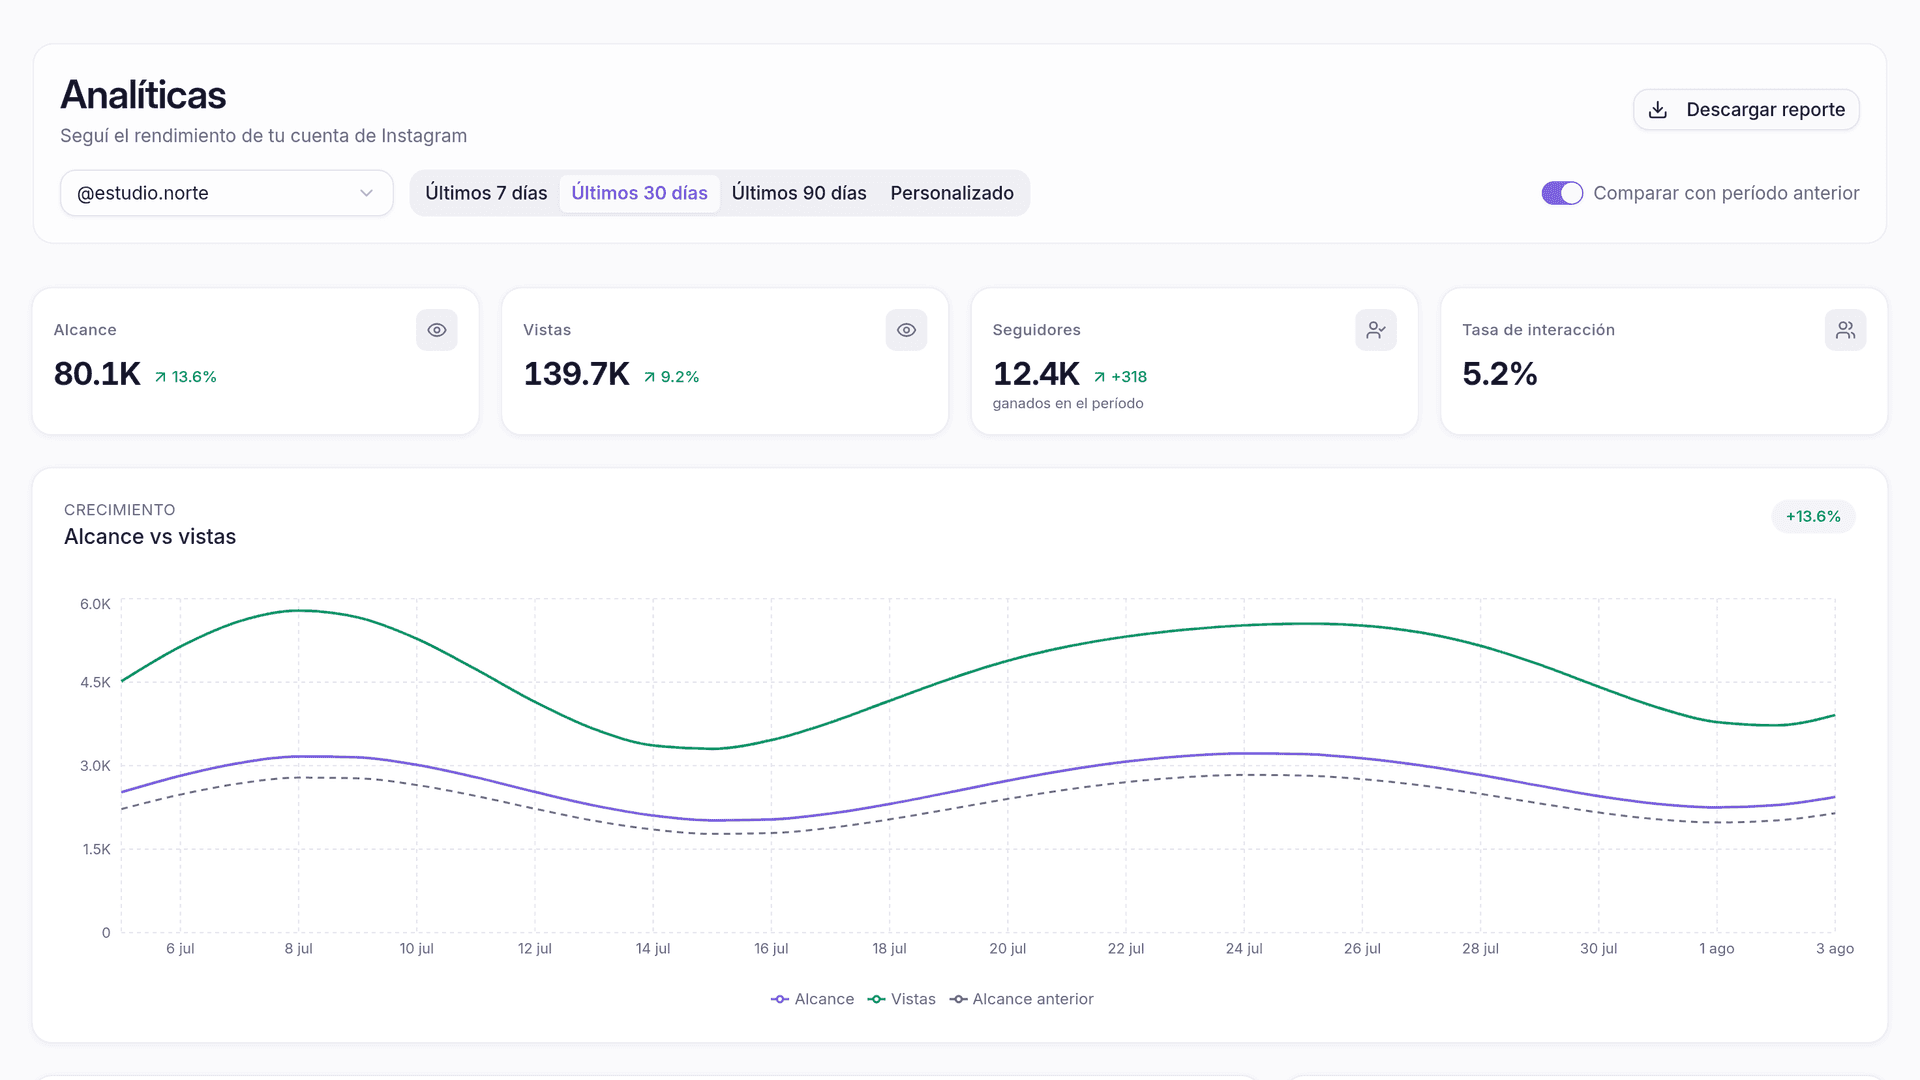Click the chevron in the account selector
1920x1080 pixels.
(366, 193)
